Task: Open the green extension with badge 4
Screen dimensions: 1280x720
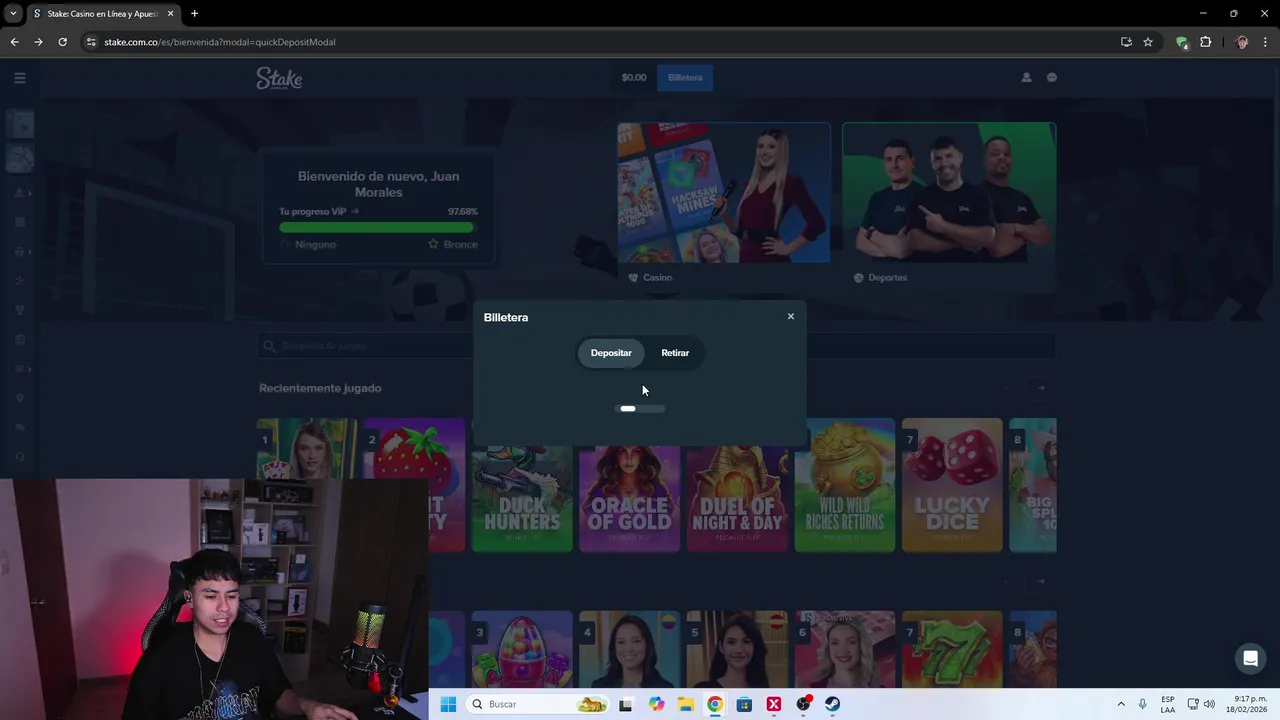Action: coord(1182,42)
